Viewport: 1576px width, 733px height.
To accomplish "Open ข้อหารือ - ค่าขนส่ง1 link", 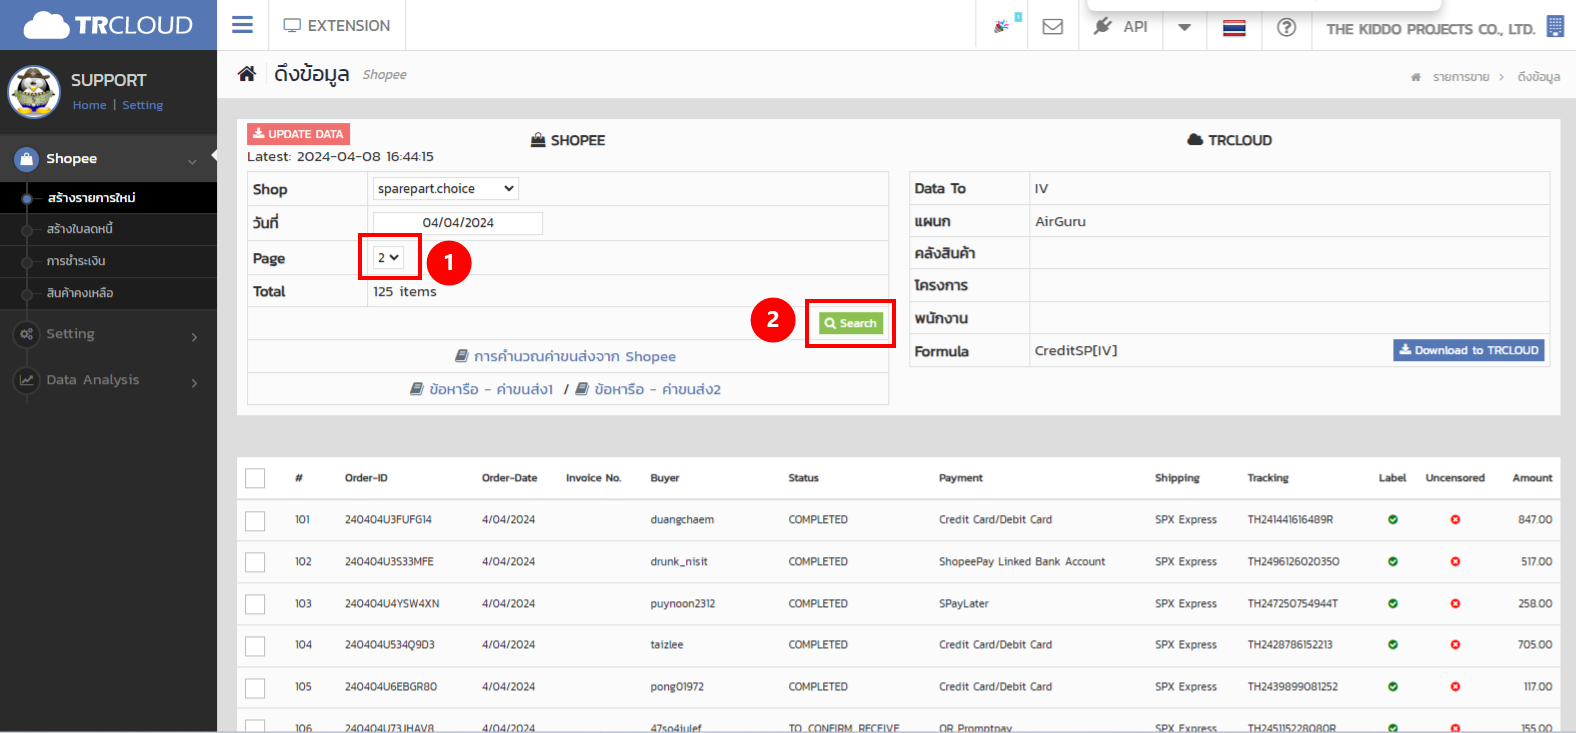I will [482, 390].
